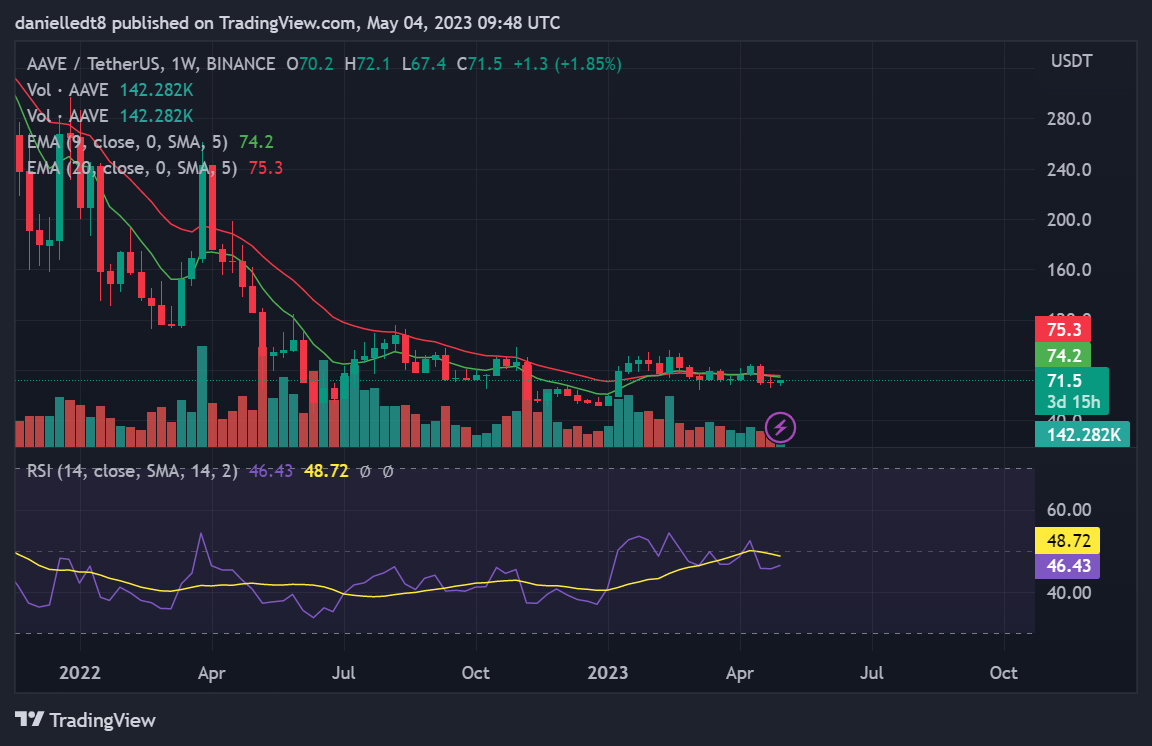Click the 142.282K volume label on price scale
1152x746 pixels.
pyautogui.click(x=1082, y=434)
